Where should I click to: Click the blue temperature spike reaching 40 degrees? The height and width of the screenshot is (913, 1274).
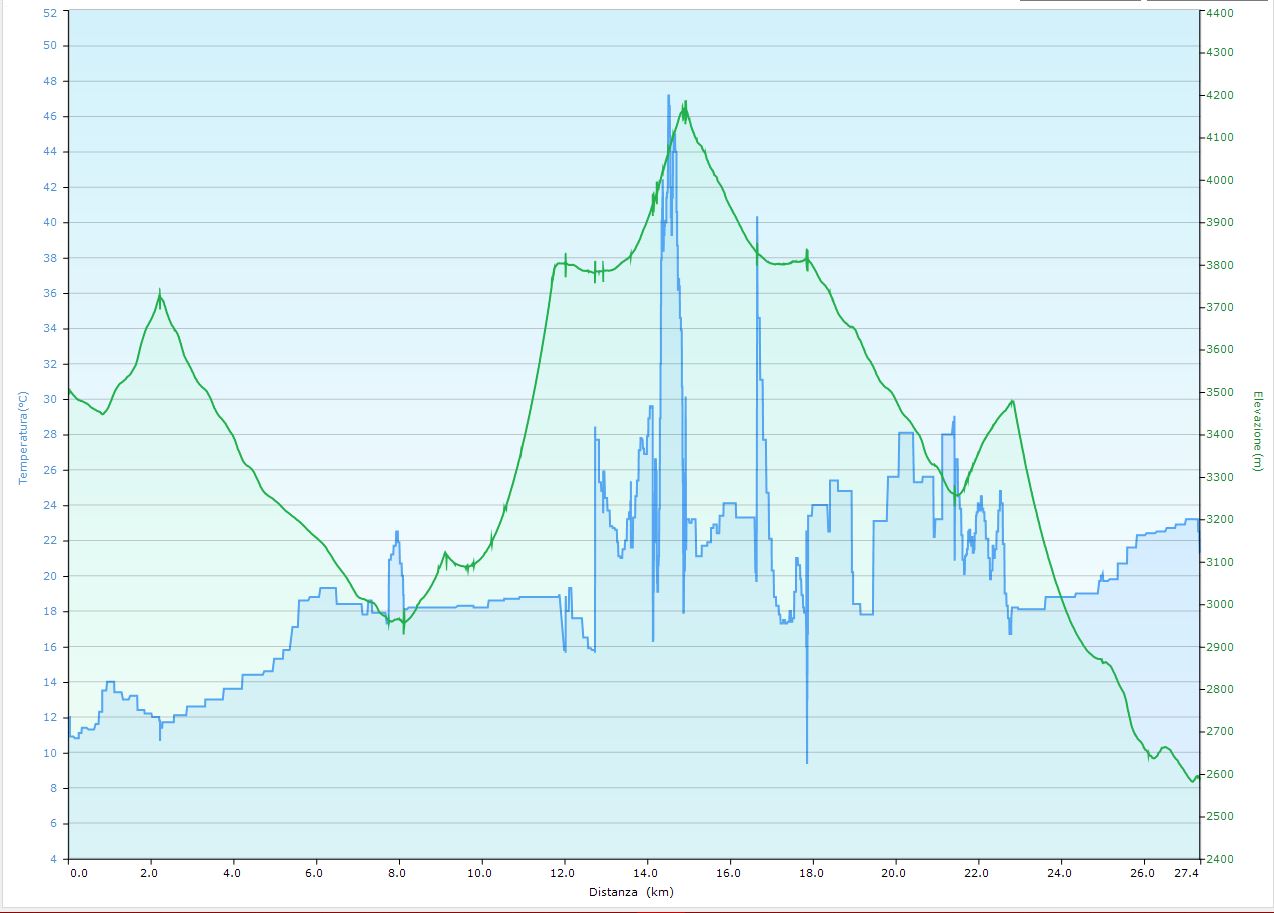point(757,218)
